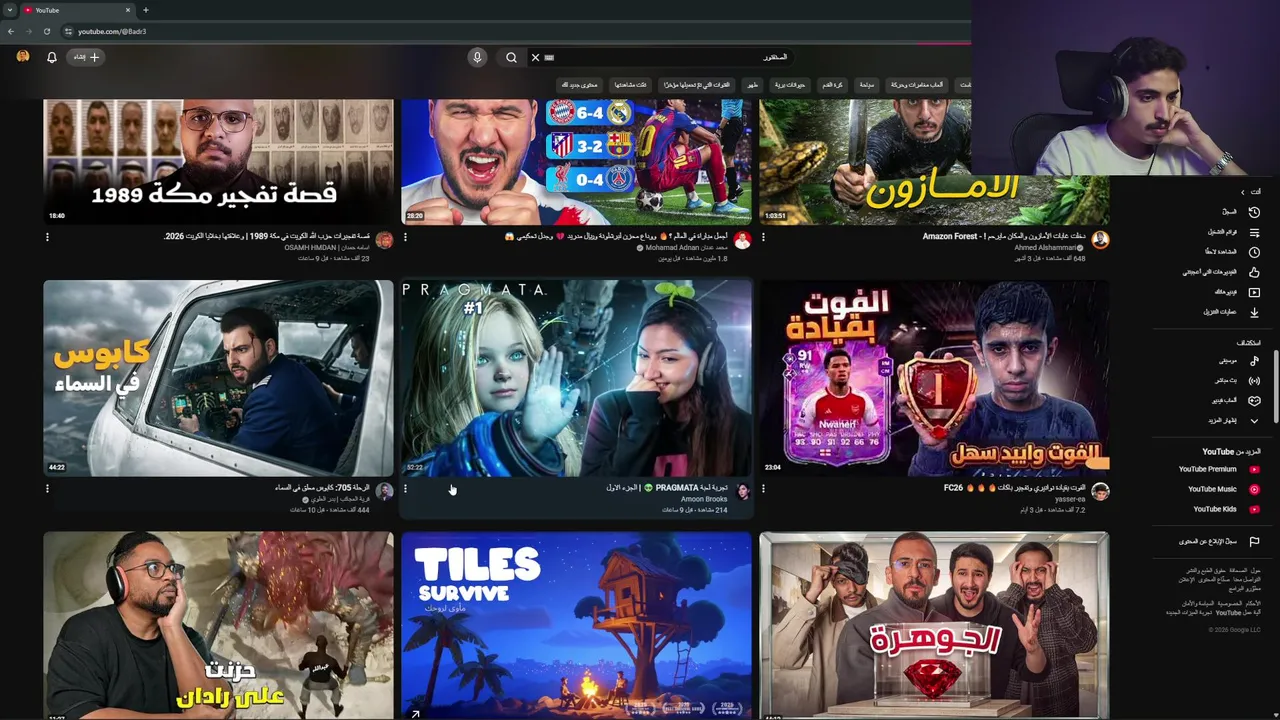
Task: Select the new-to-you filter chip
Action: [x=579, y=85]
